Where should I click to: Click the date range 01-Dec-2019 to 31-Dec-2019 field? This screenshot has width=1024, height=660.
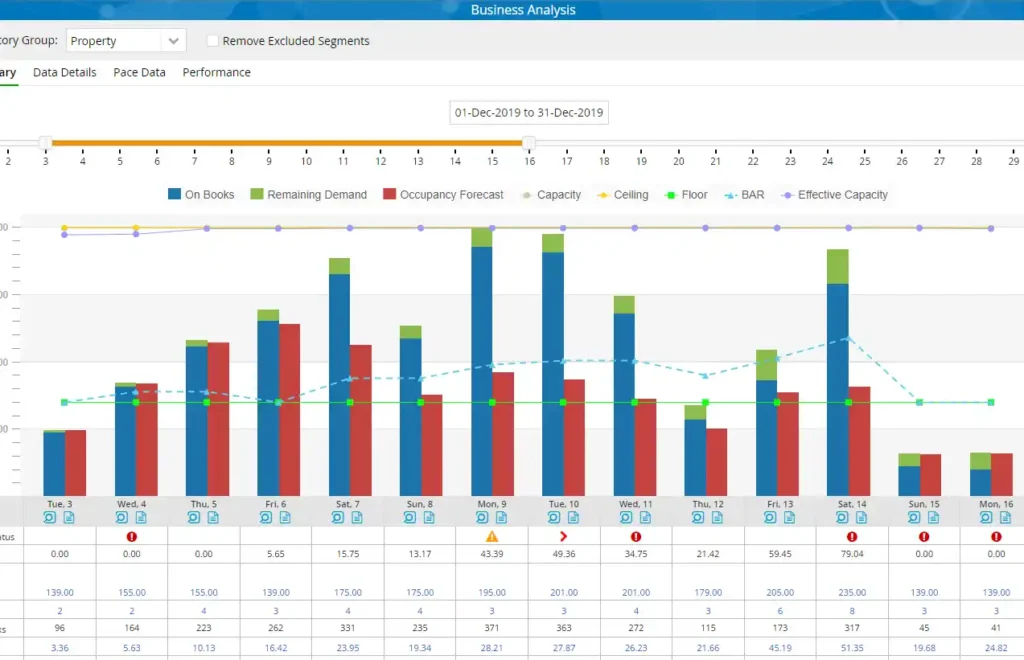pyautogui.click(x=529, y=112)
